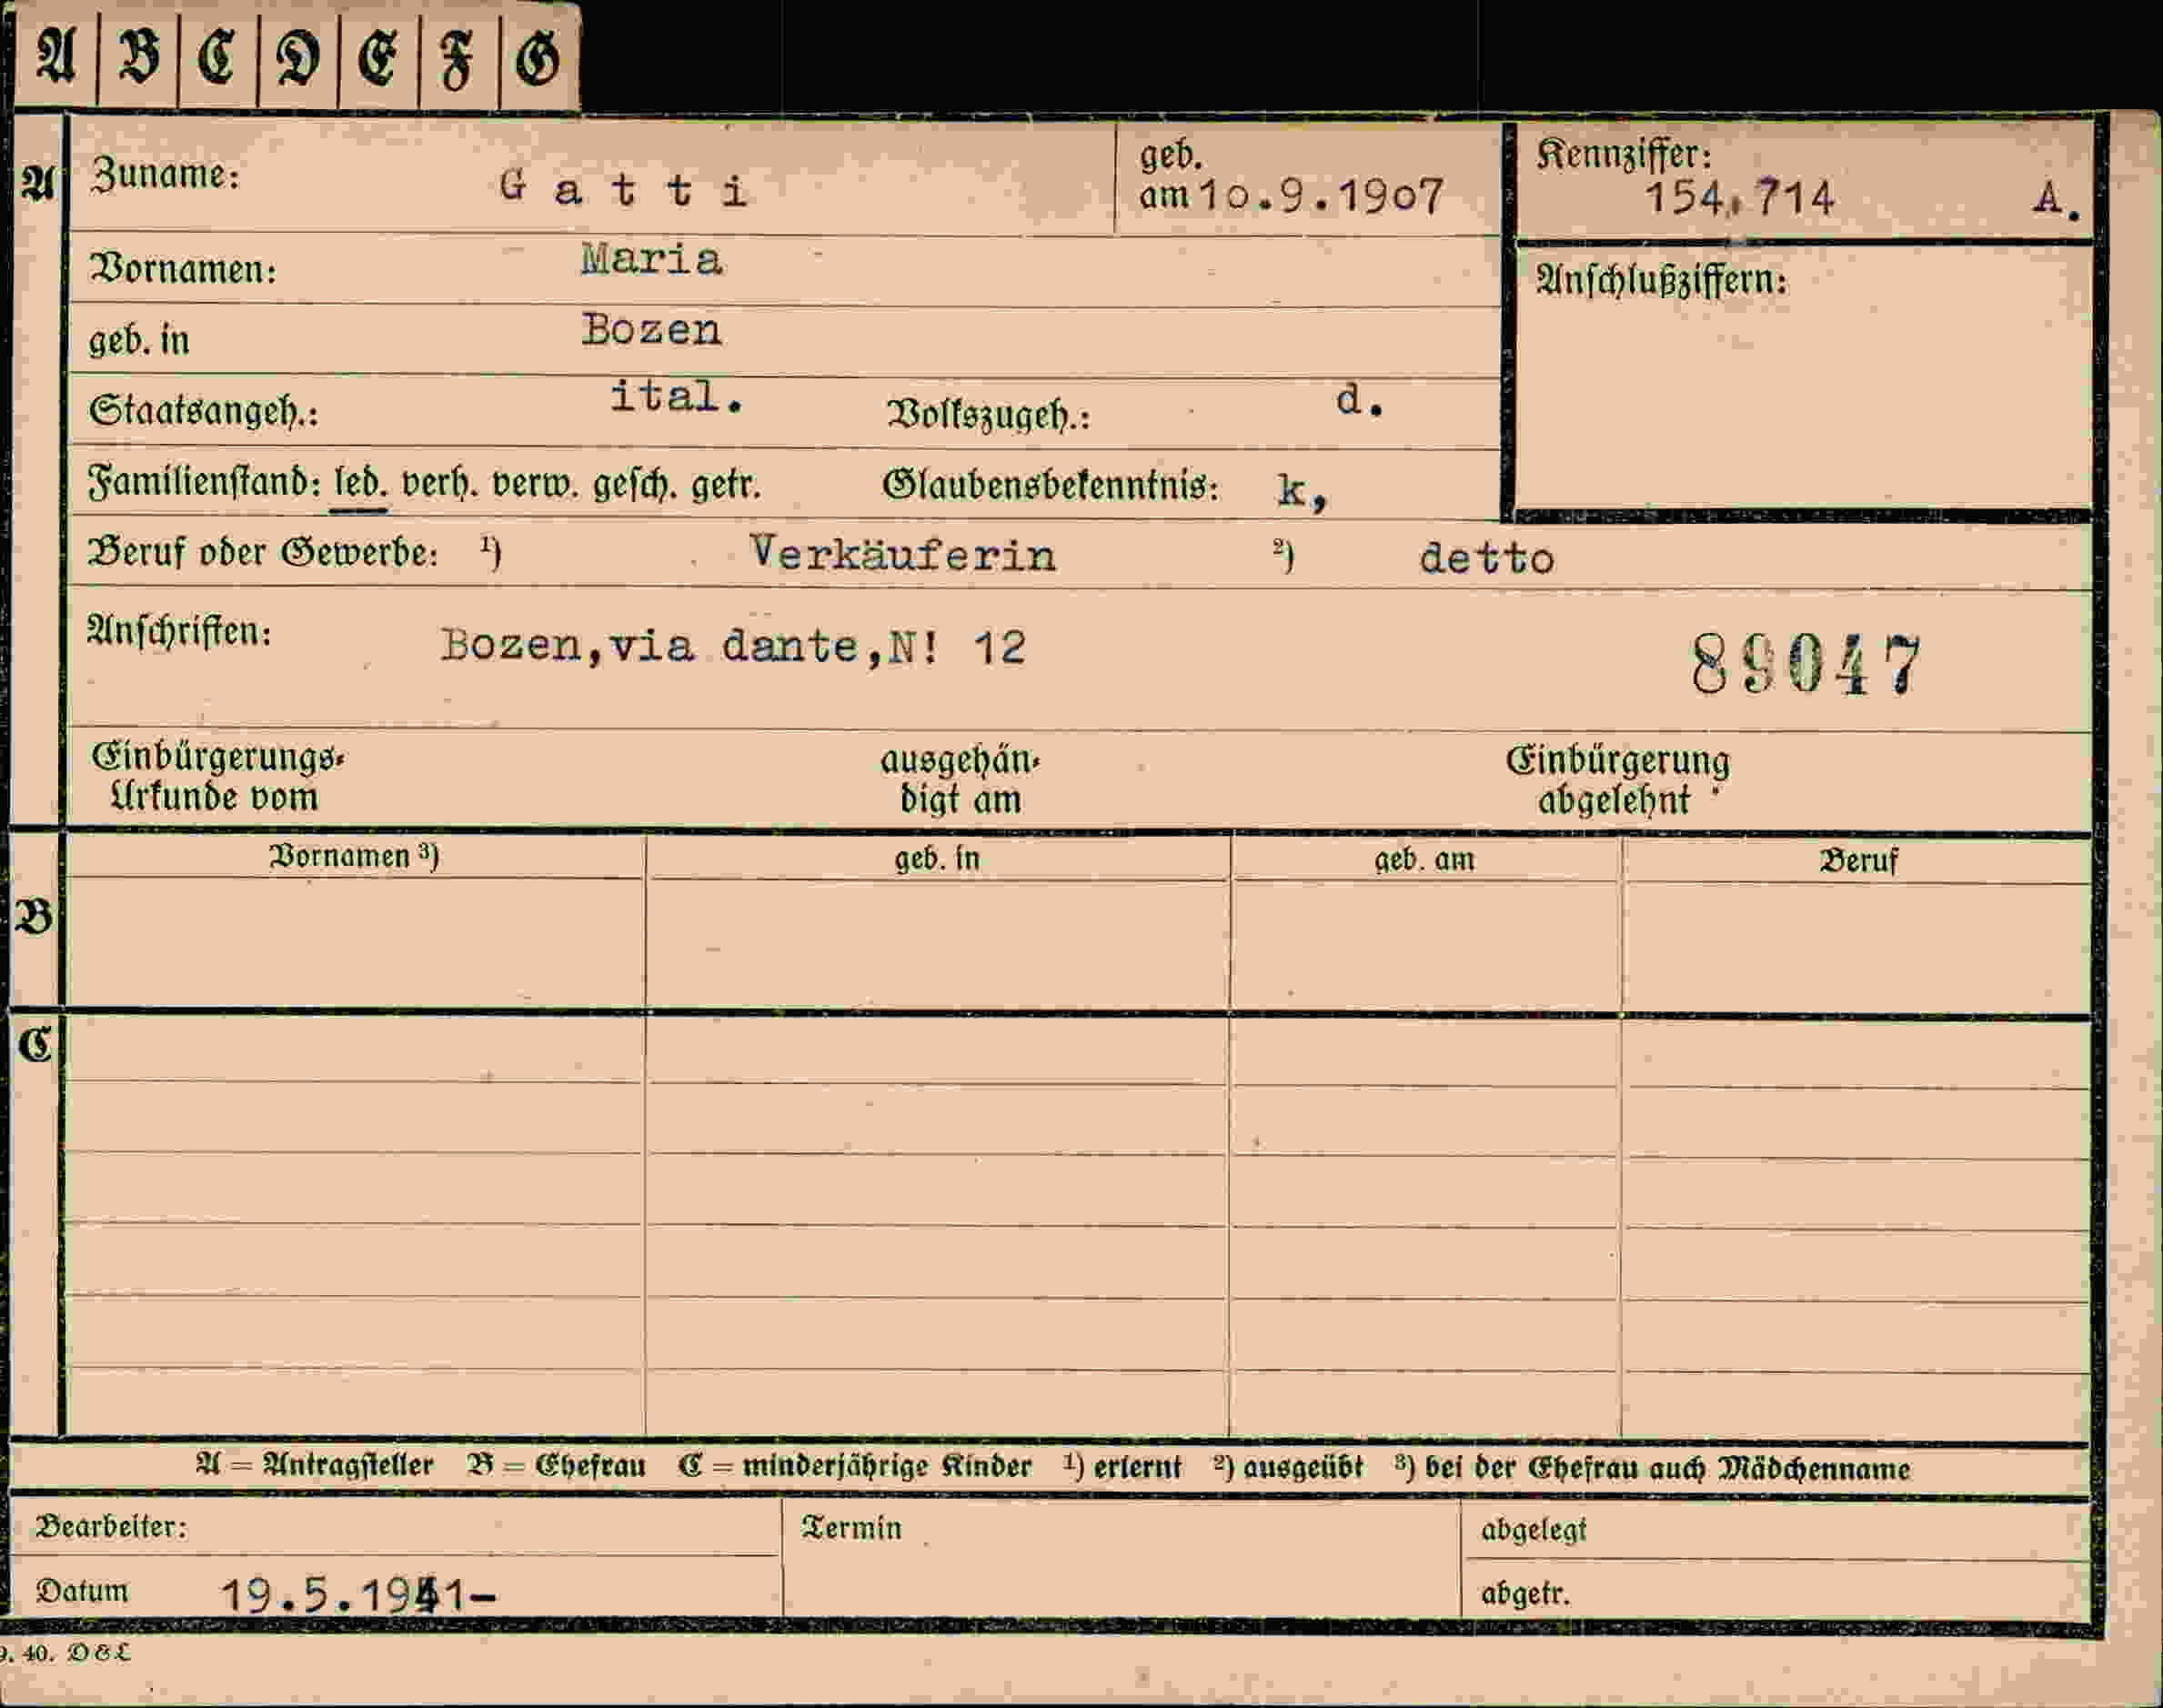Click the footnote '2) ausgeübt'
The height and width of the screenshot is (1708, 2163).
(1288, 1467)
